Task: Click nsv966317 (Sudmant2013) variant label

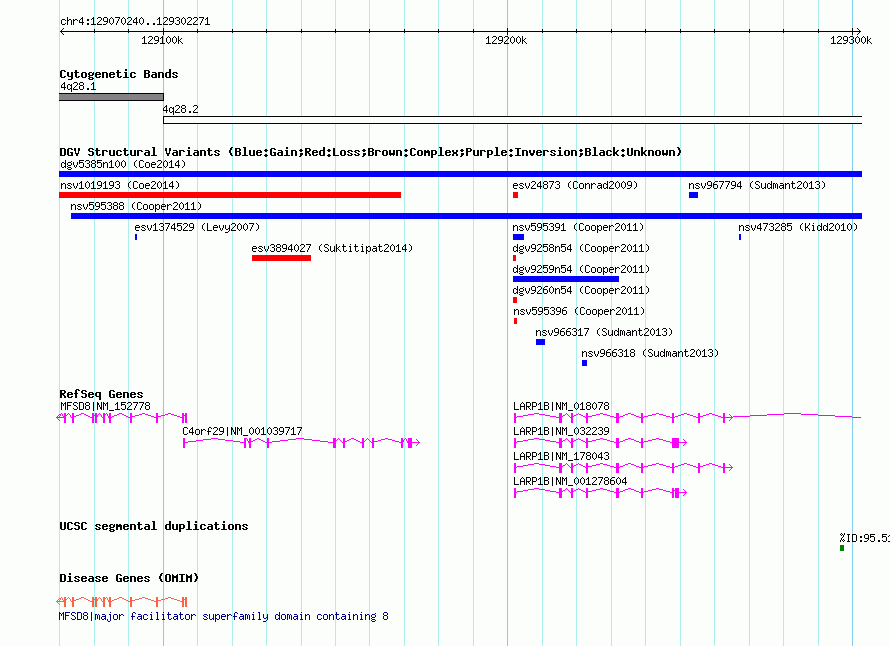Action: (x=604, y=332)
